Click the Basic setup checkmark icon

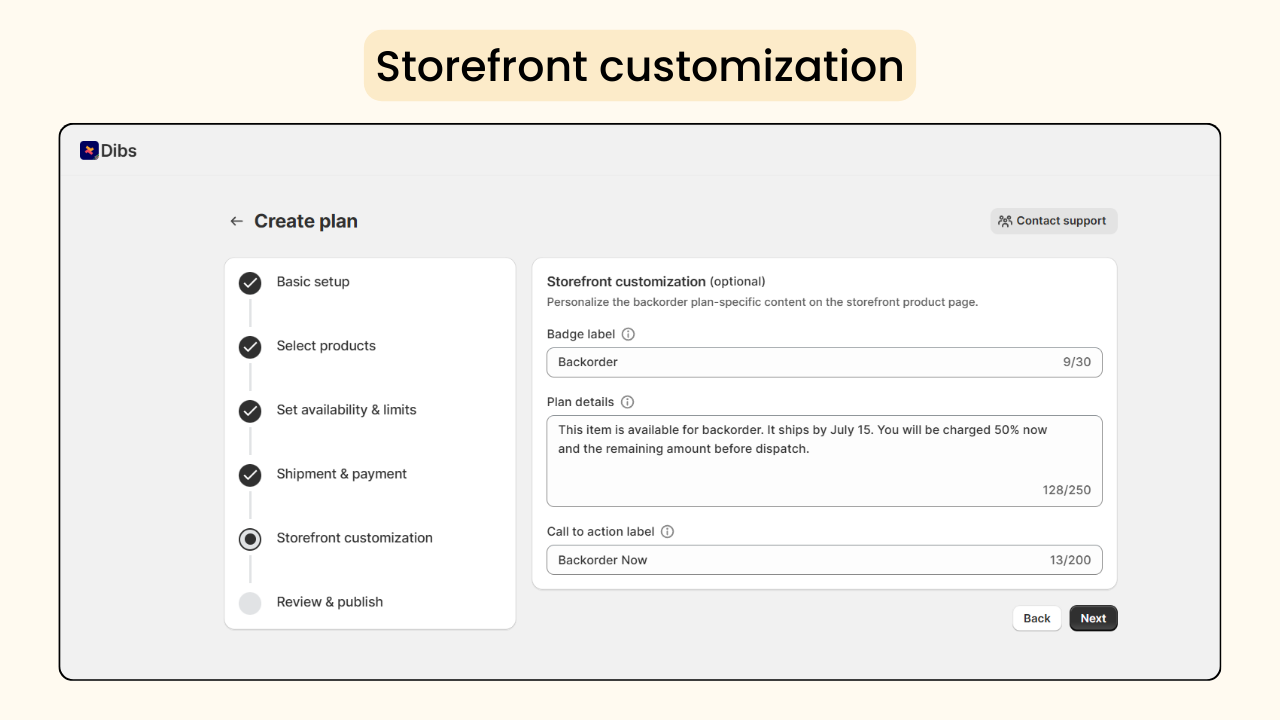[250, 283]
